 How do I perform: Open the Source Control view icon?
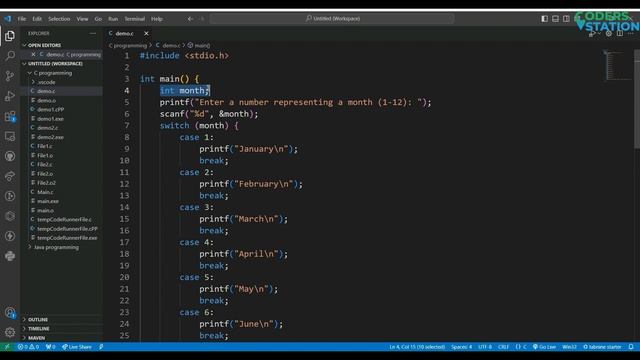pyautogui.click(x=10, y=76)
